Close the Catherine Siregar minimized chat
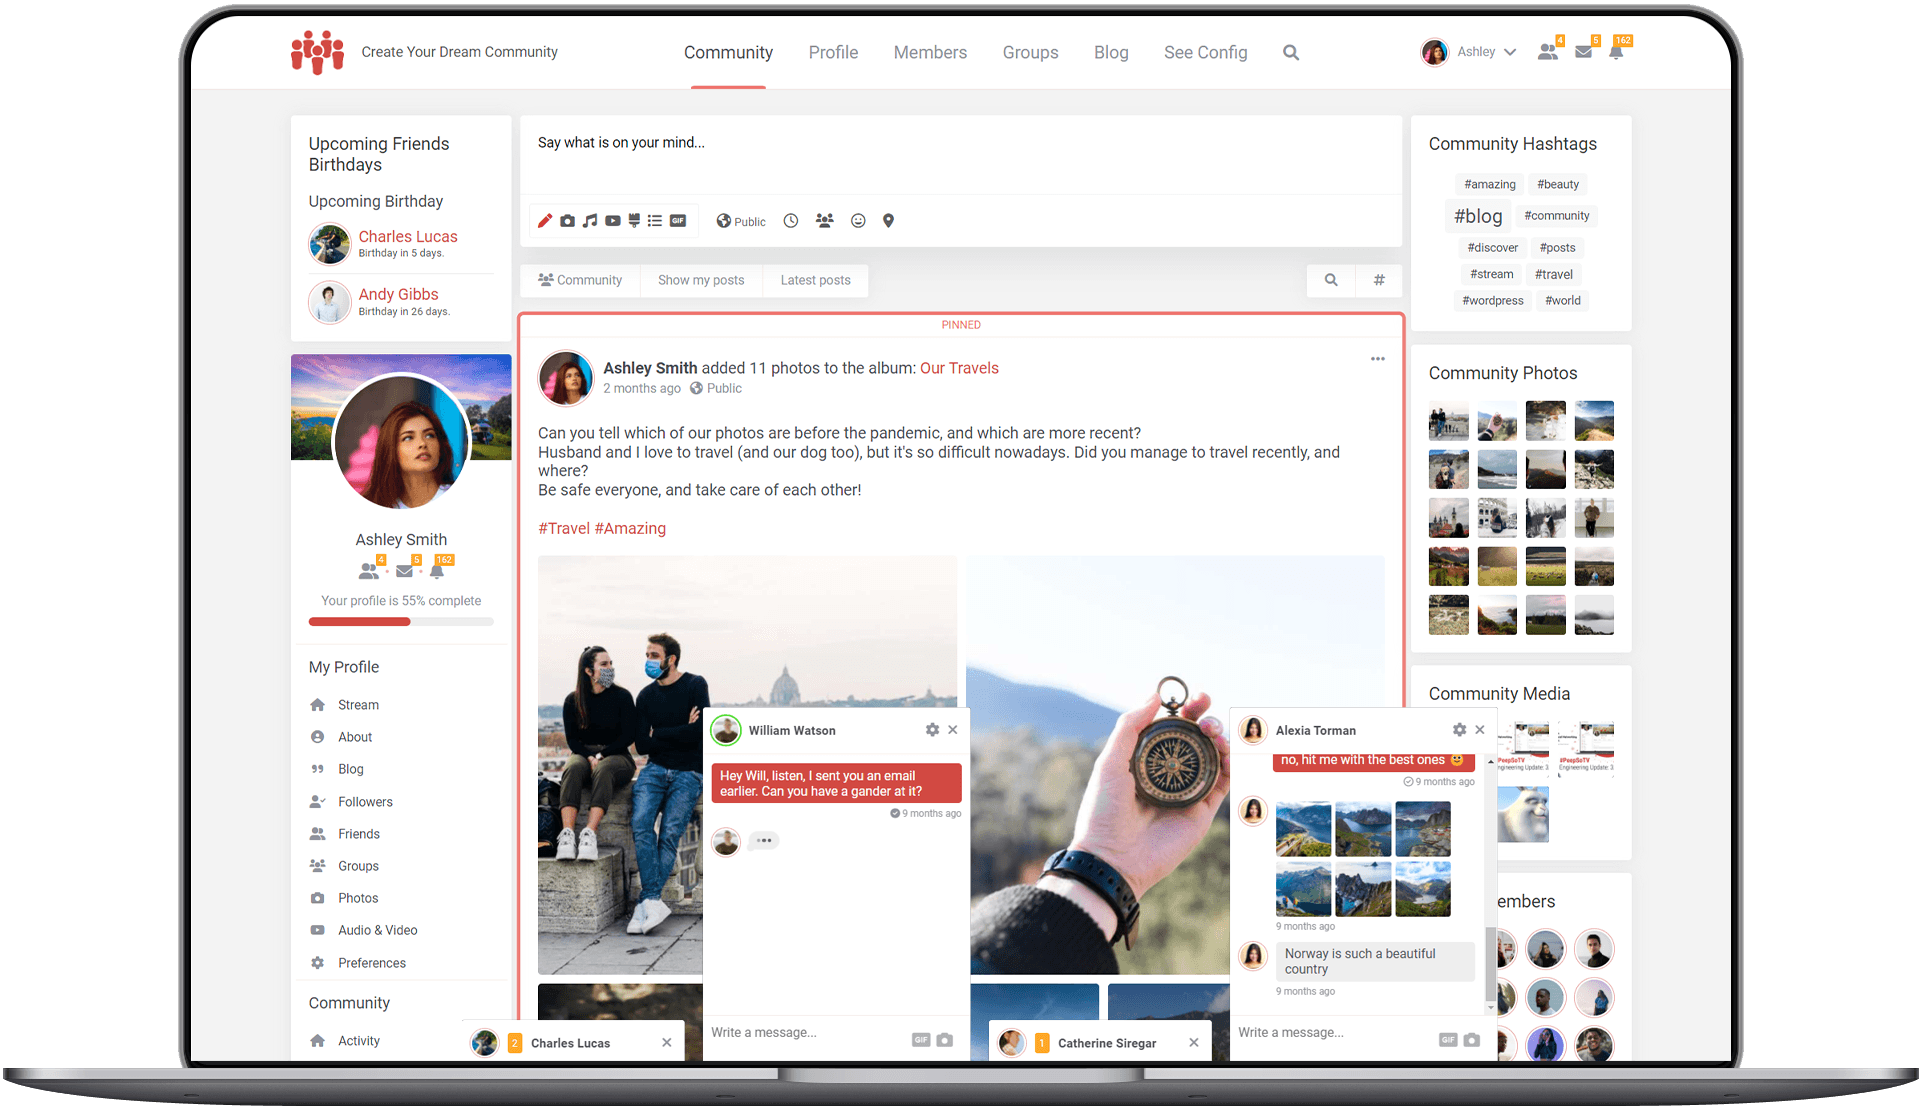 [1194, 1044]
